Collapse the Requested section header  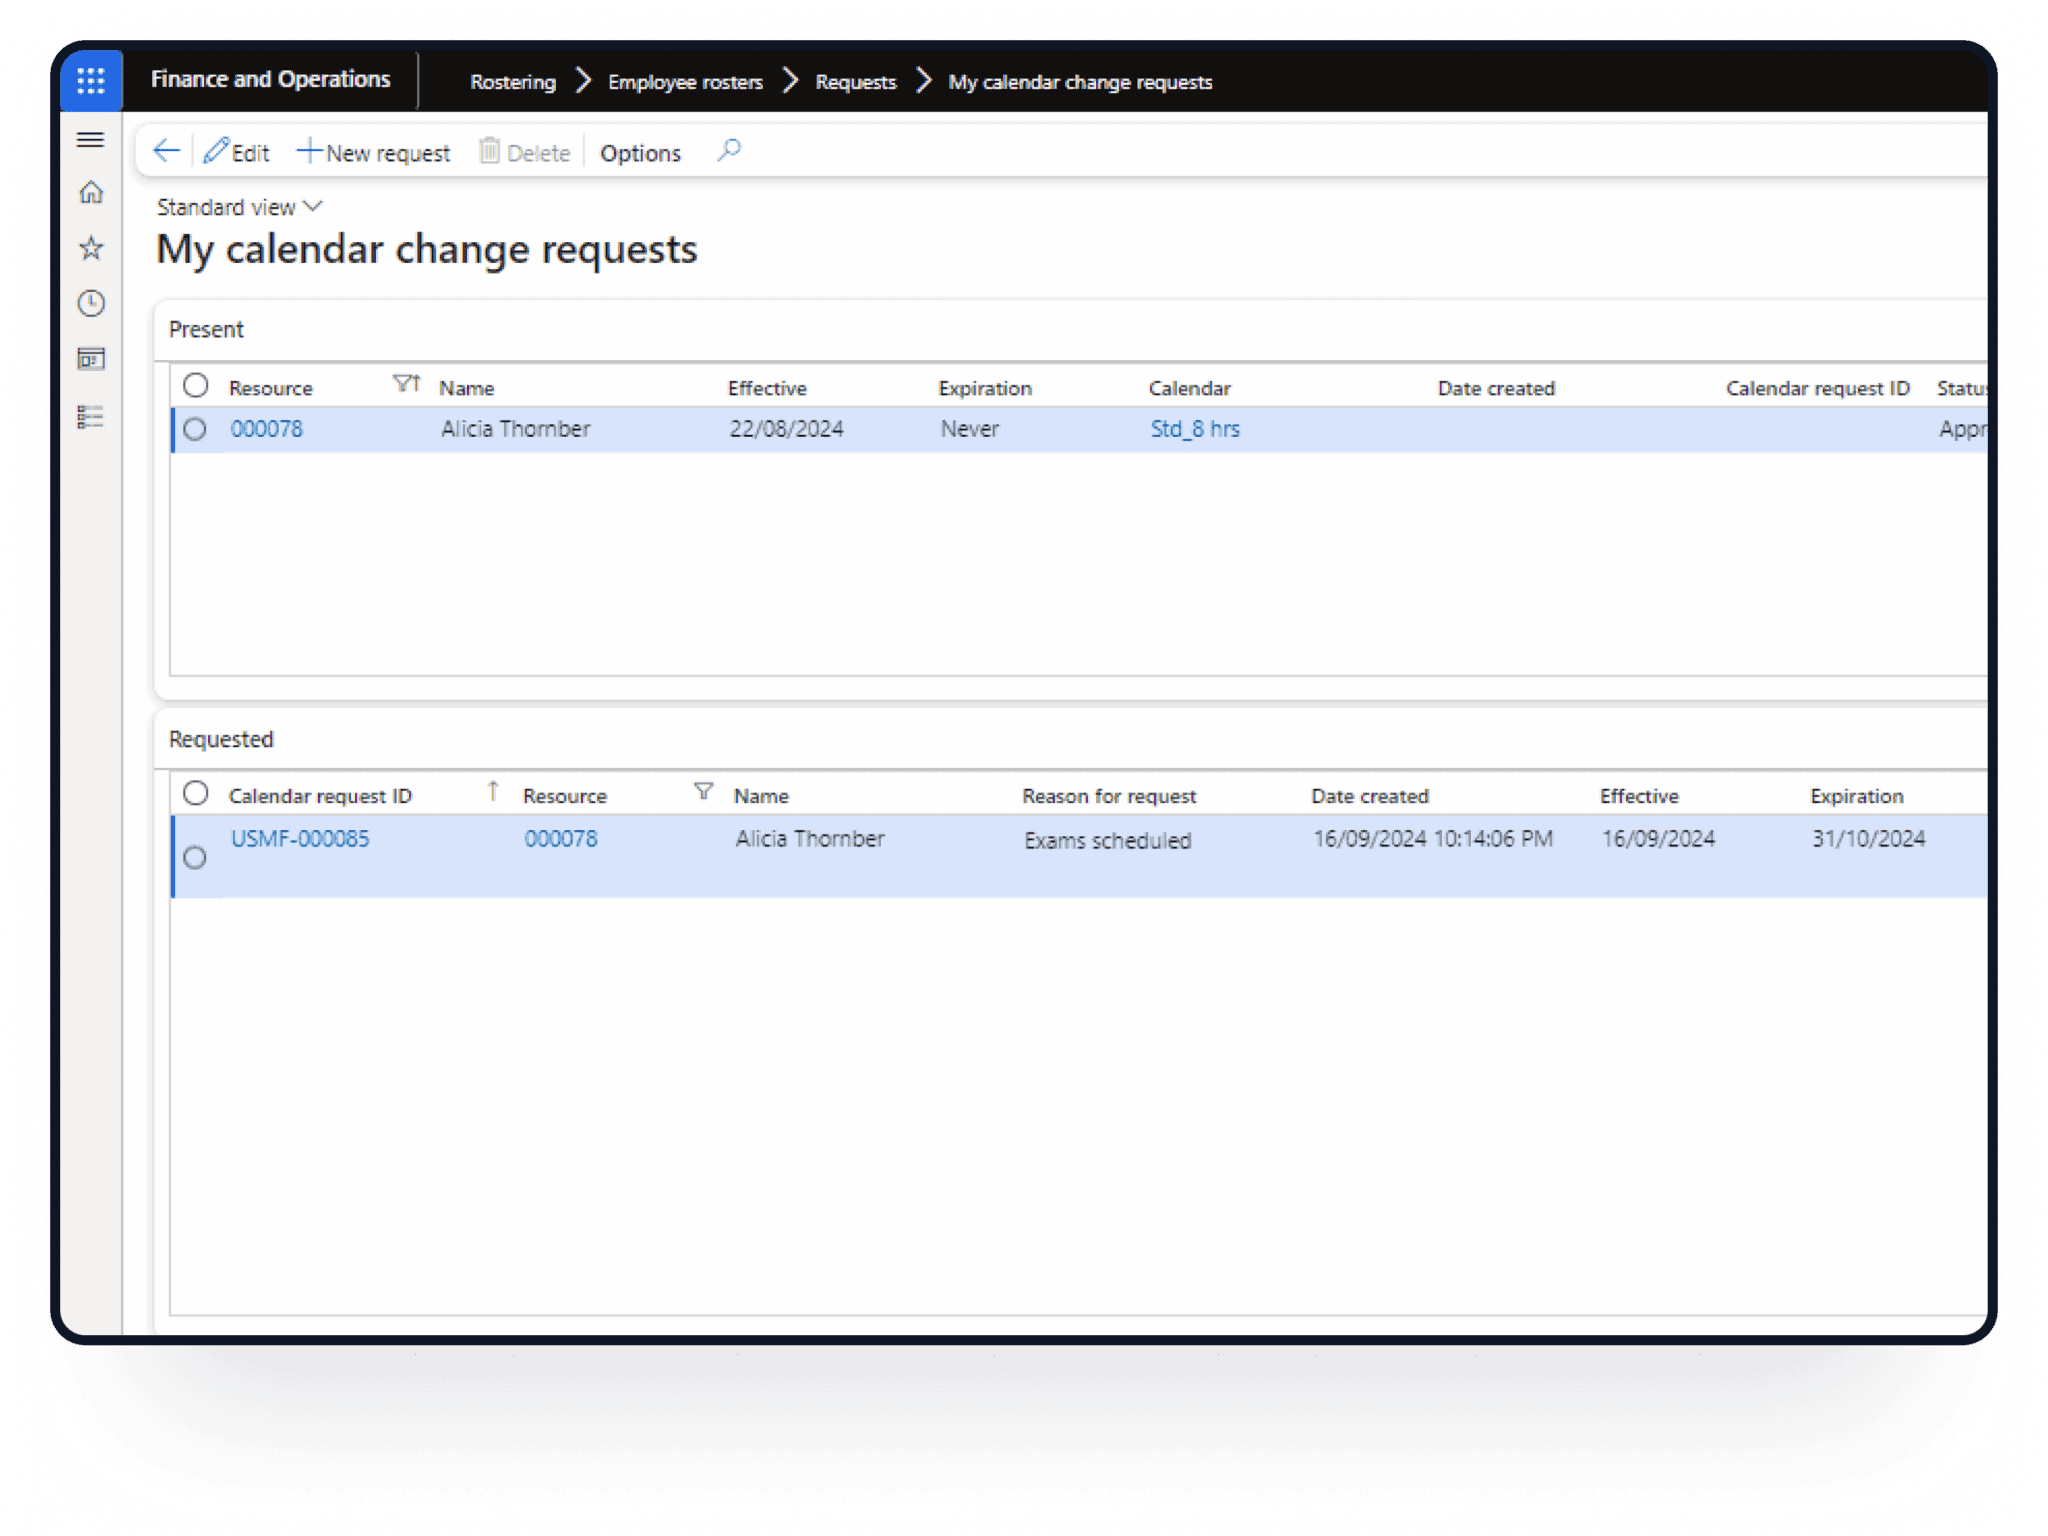(x=221, y=739)
